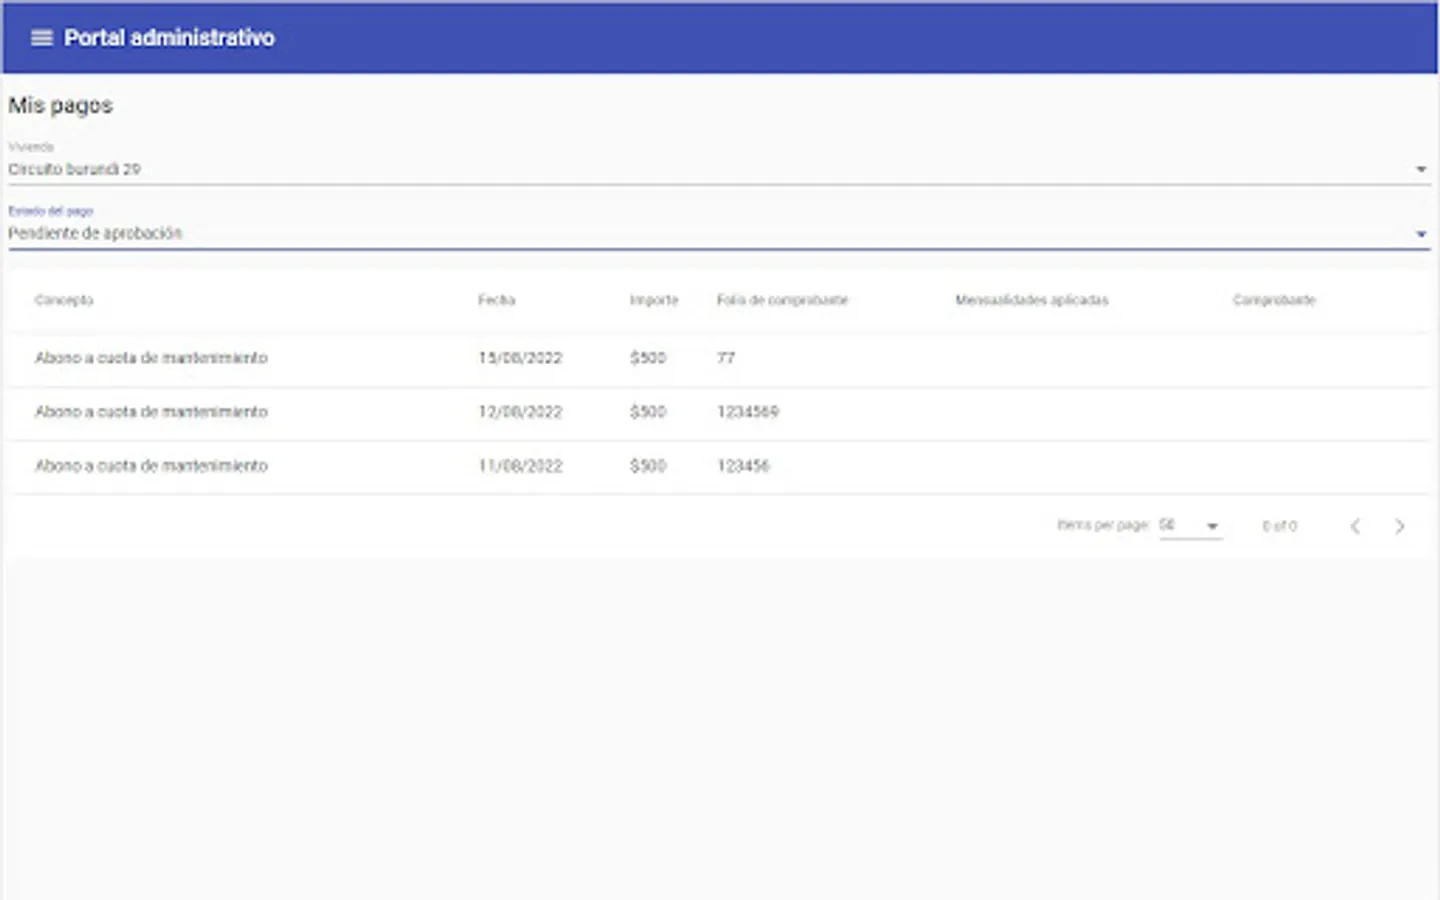Select the payment row dated 11/08/2022

pyautogui.click(x=719, y=466)
